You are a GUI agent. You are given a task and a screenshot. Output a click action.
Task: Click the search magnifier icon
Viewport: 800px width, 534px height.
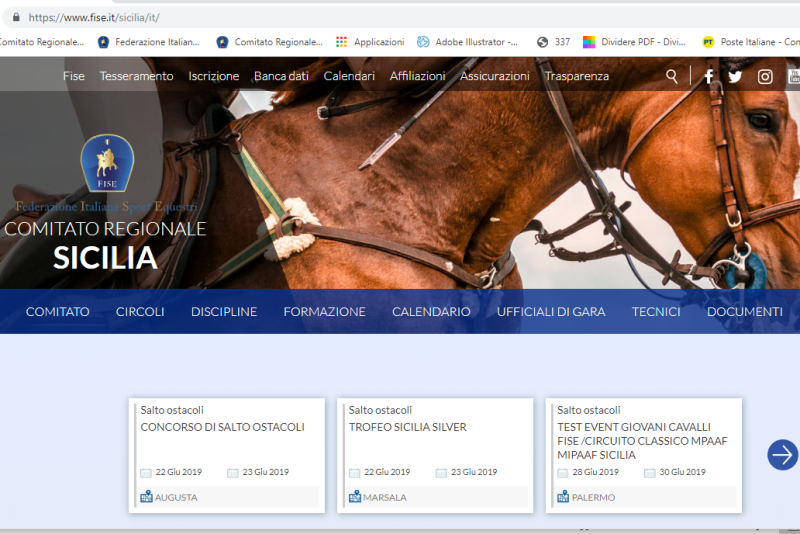pyautogui.click(x=672, y=77)
